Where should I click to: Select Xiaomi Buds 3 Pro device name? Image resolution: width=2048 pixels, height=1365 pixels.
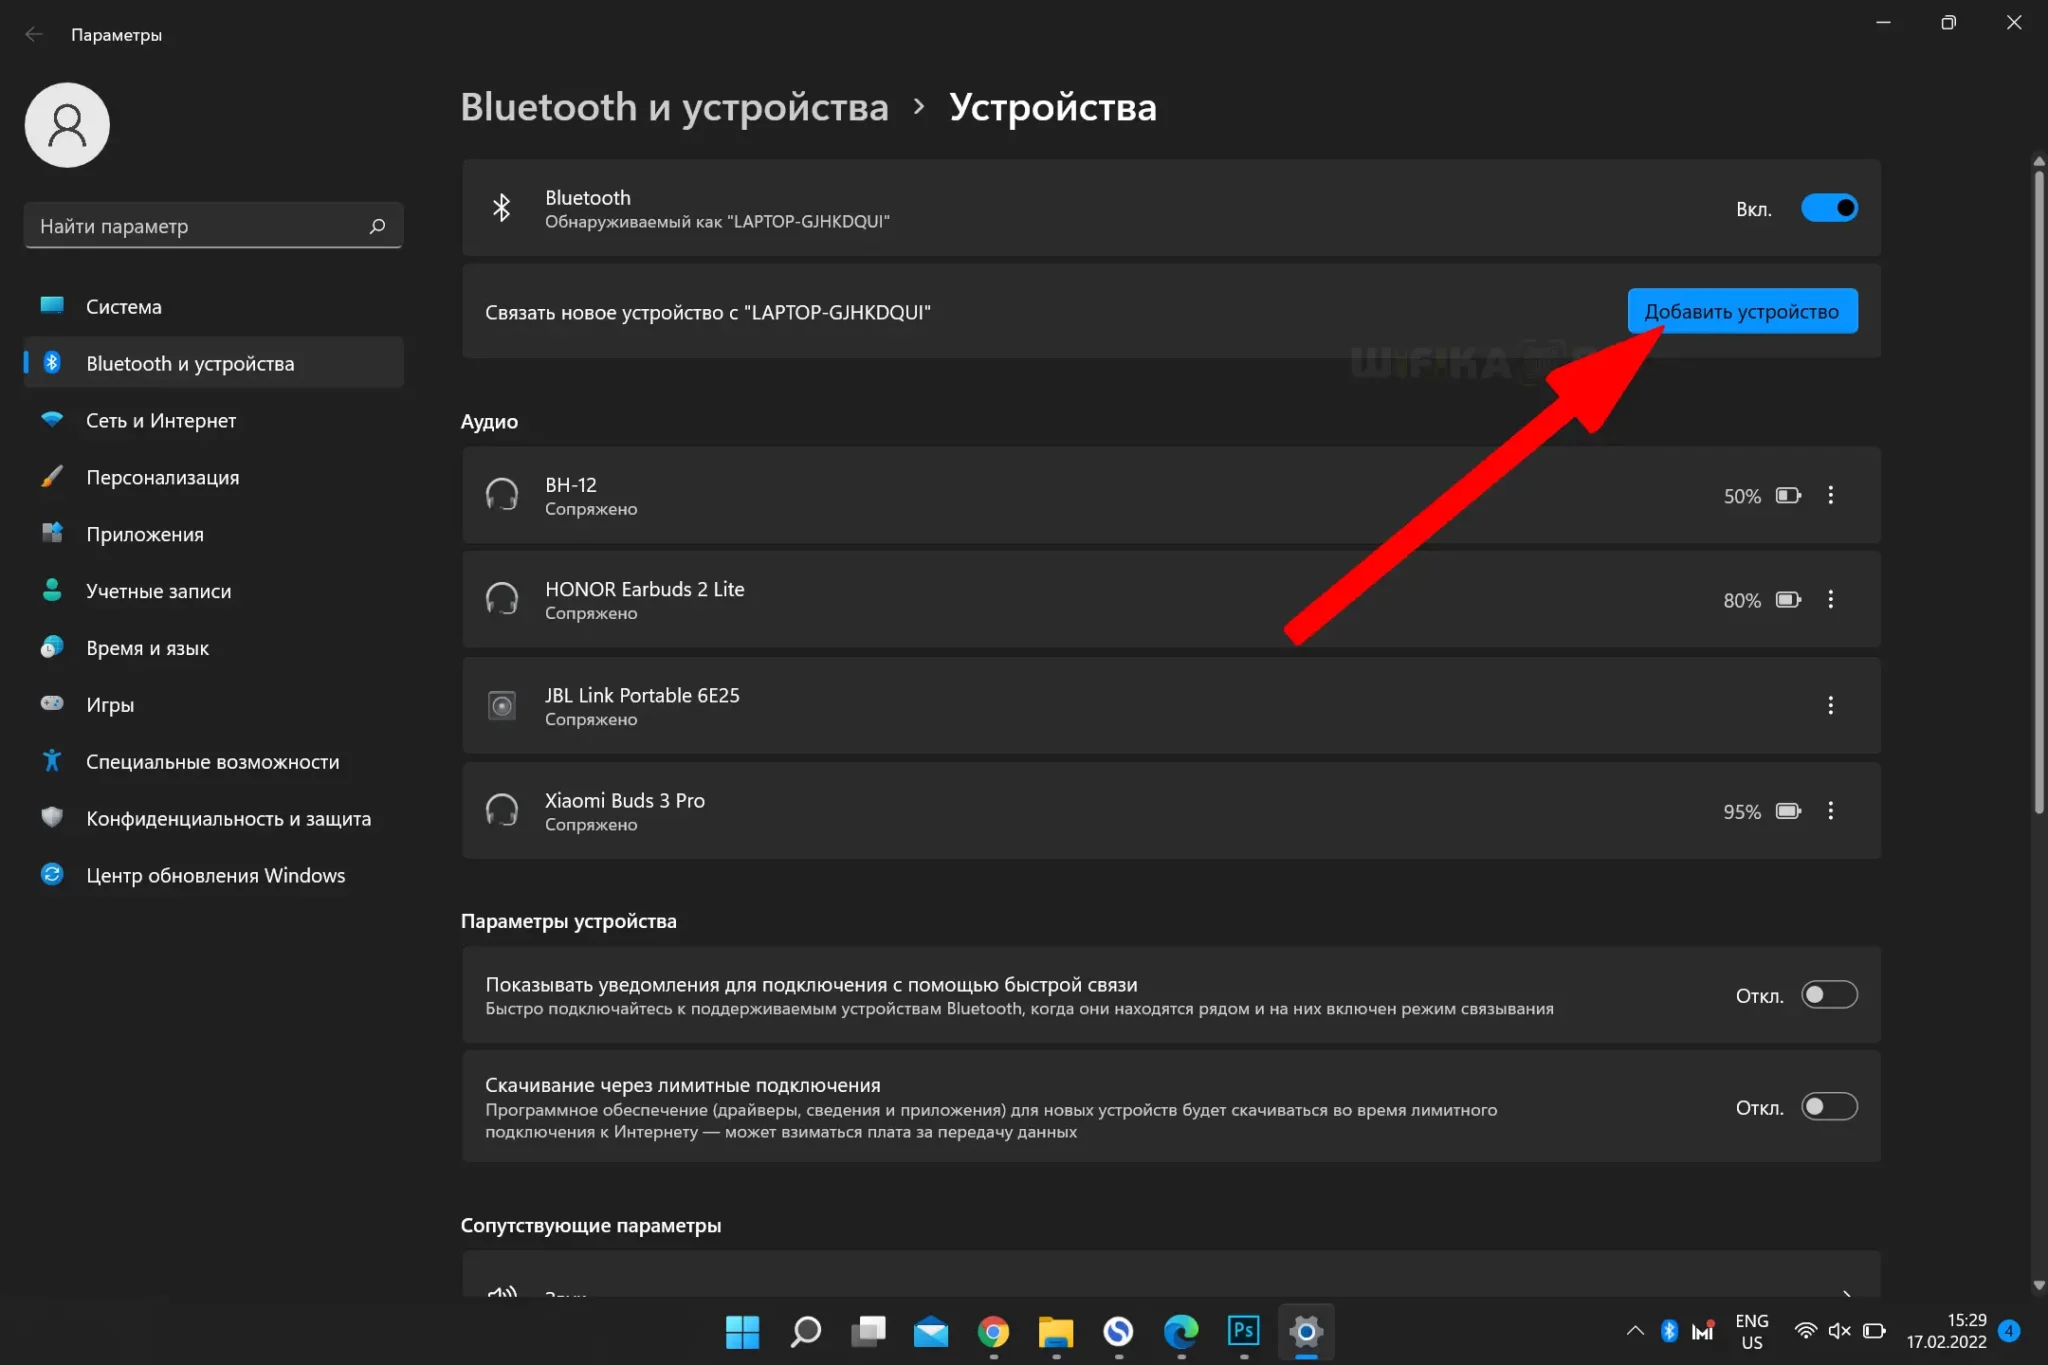coord(625,800)
